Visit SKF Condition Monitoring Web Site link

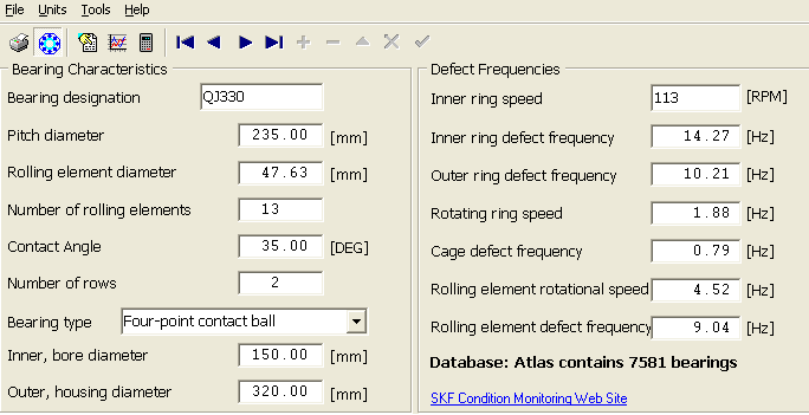click(528, 398)
